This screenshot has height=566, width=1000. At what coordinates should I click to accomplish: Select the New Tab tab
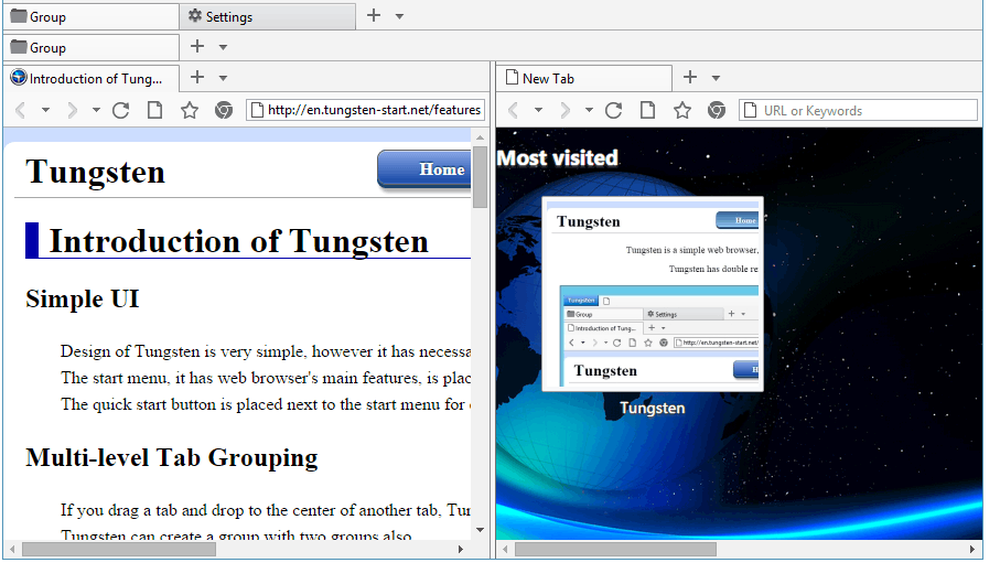584,78
